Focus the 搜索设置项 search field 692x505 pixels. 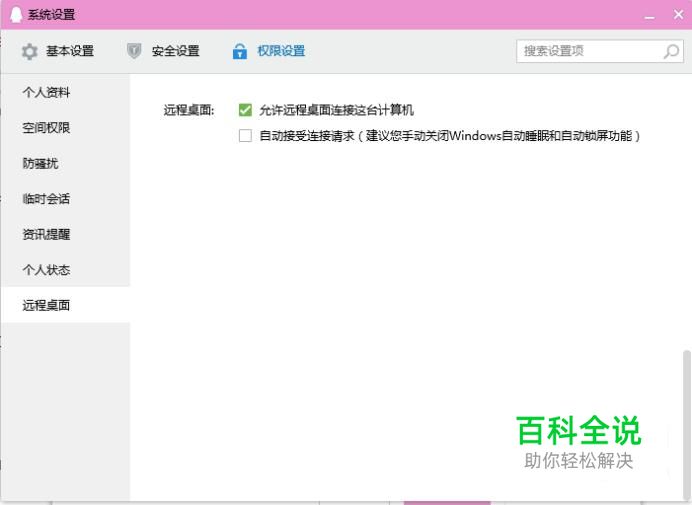click(x=600, y=51)
